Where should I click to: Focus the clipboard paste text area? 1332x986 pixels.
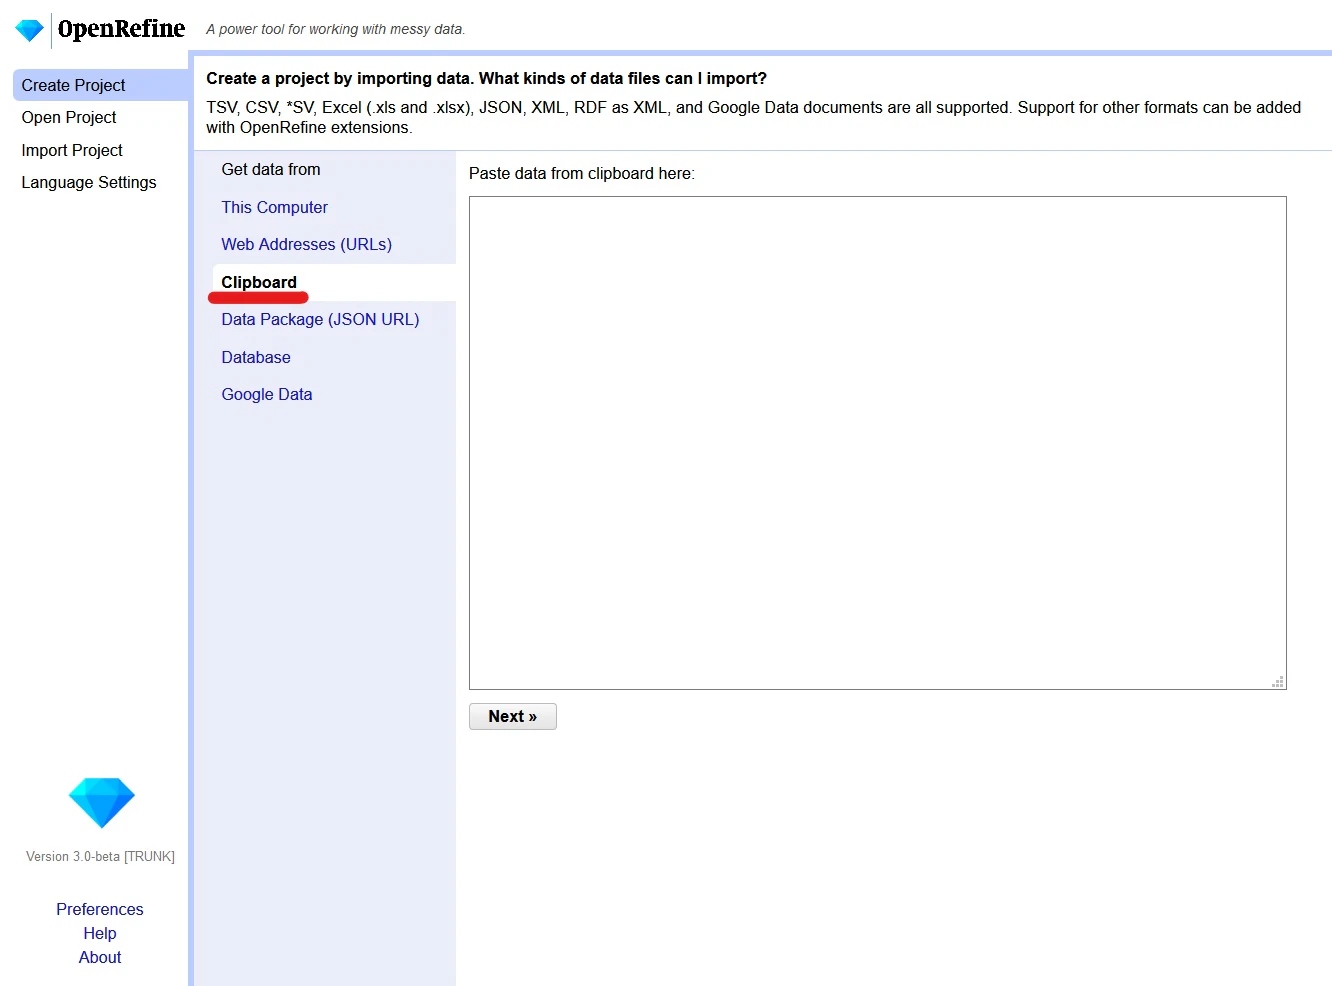(878, 443)
